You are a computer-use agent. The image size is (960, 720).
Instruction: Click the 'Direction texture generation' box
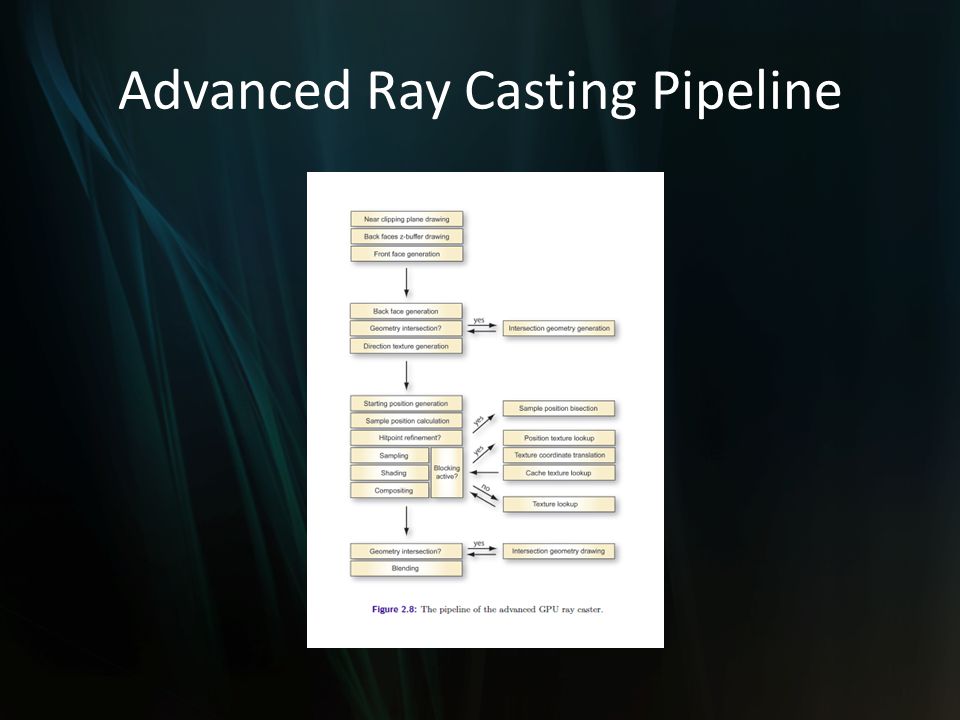[x=406, y=346]
